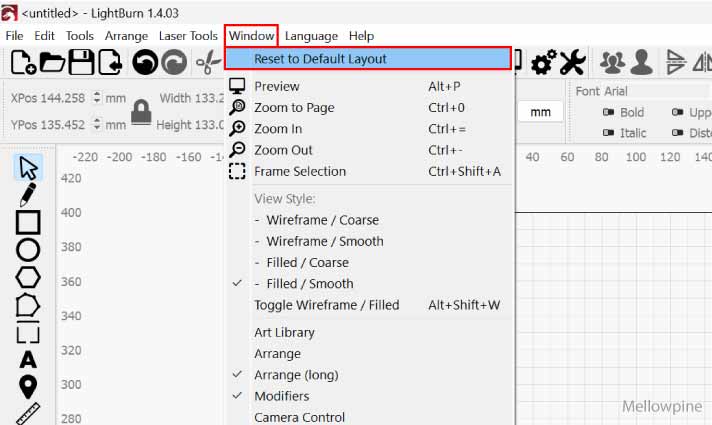The height and width of the screenshot is (425, 712).
Task: Select the Edit Nodes pencil tool
Action: (28, 194)
